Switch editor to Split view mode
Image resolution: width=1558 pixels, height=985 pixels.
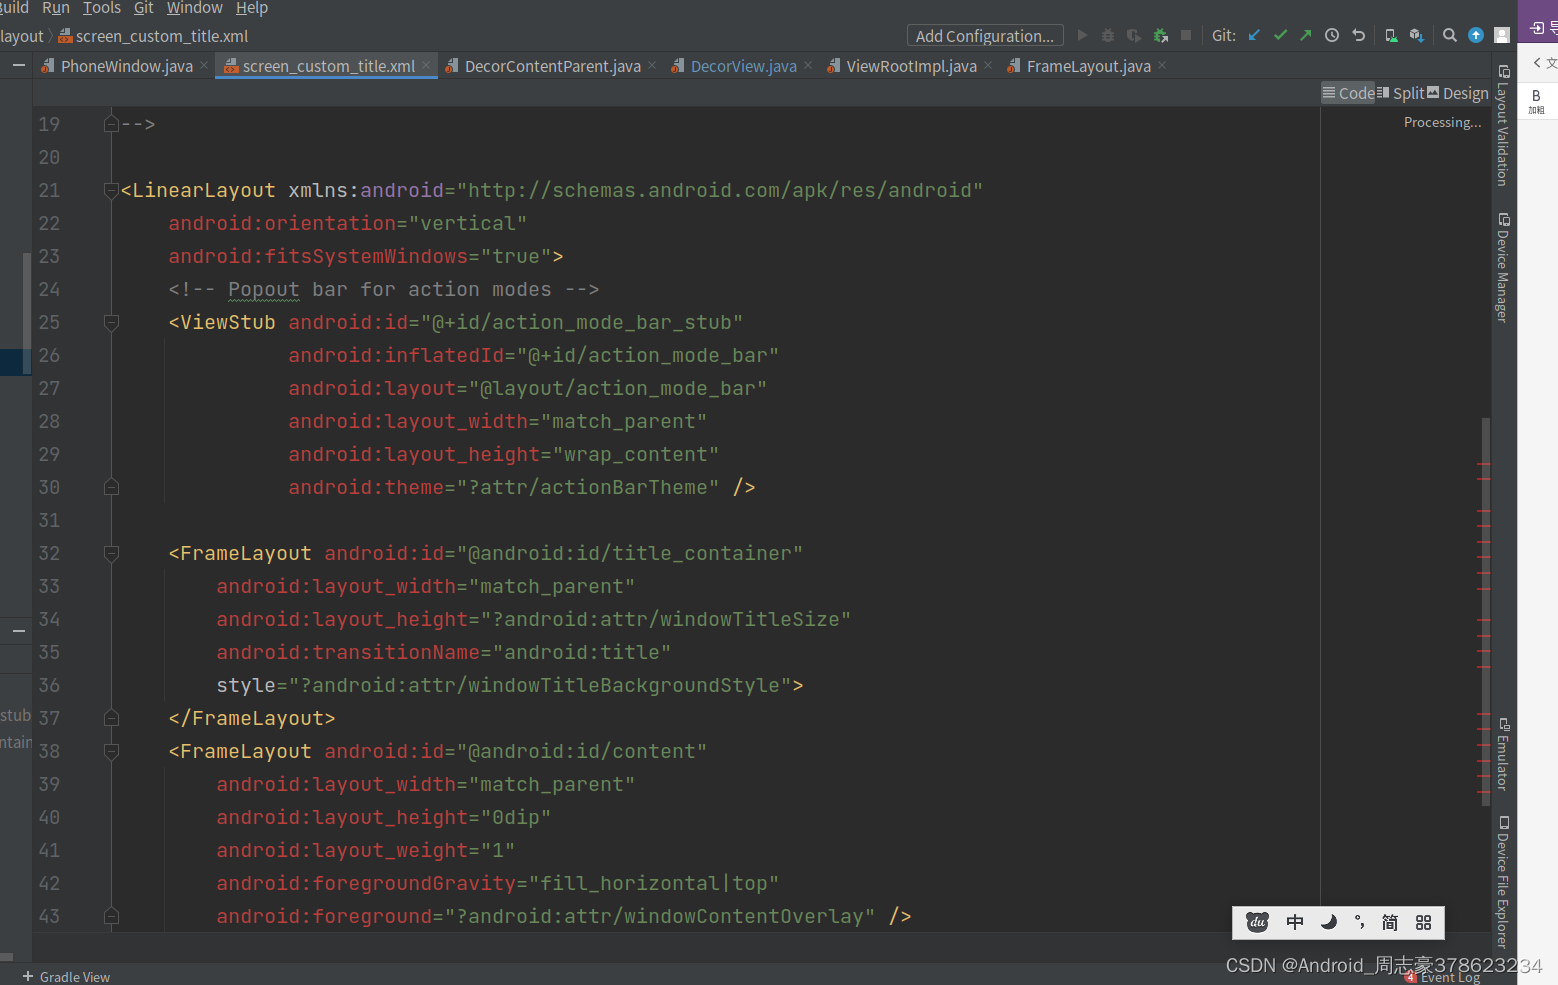(1401, 93)
